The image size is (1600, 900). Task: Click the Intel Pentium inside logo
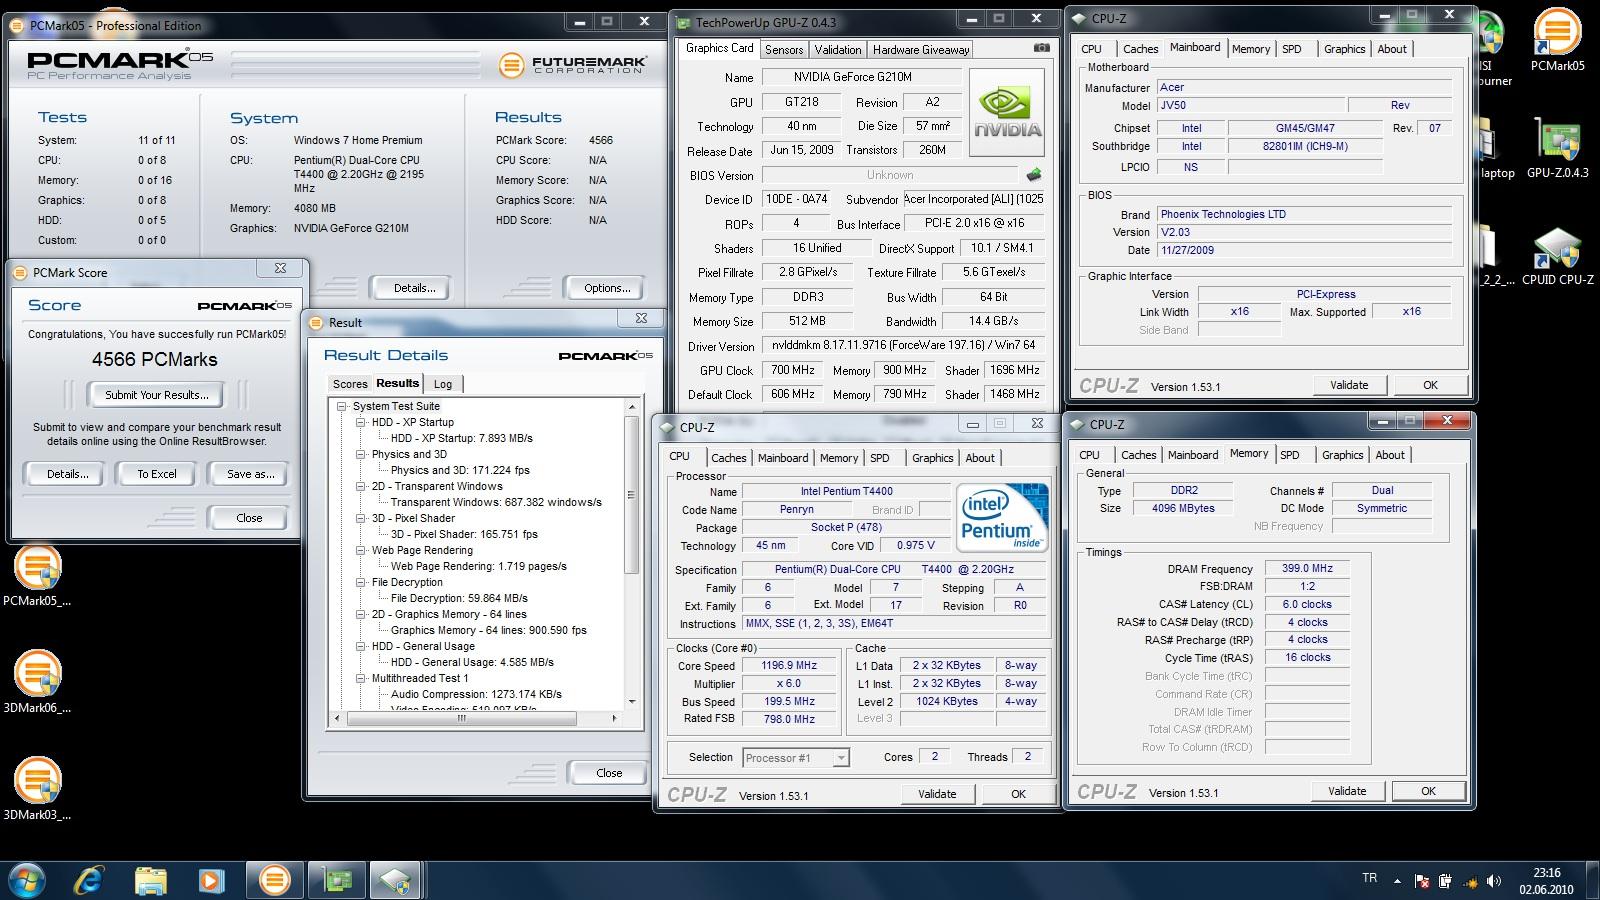click(1001, 517)
